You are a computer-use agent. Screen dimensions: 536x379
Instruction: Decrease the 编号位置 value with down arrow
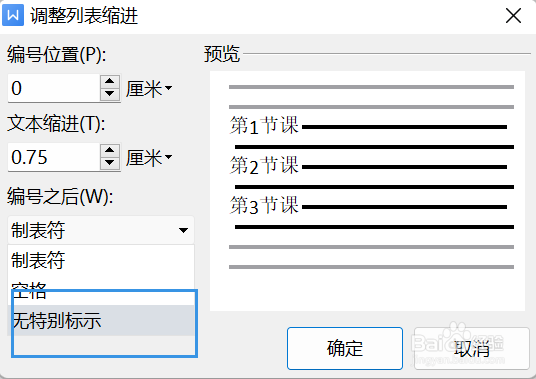click(110, 94)
